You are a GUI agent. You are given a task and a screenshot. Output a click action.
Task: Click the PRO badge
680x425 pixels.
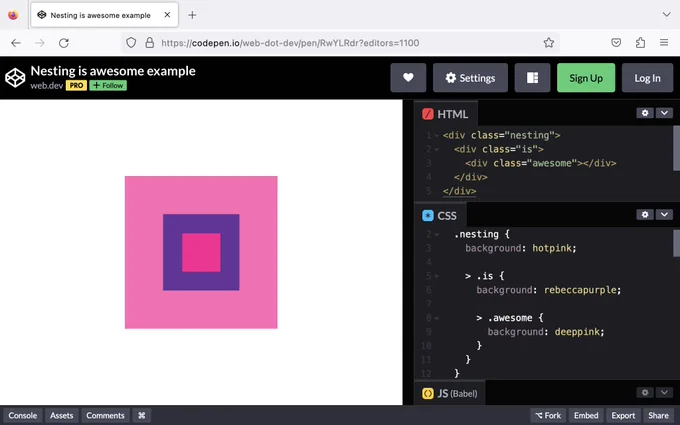pyautogui.click(x=76, y=85)
